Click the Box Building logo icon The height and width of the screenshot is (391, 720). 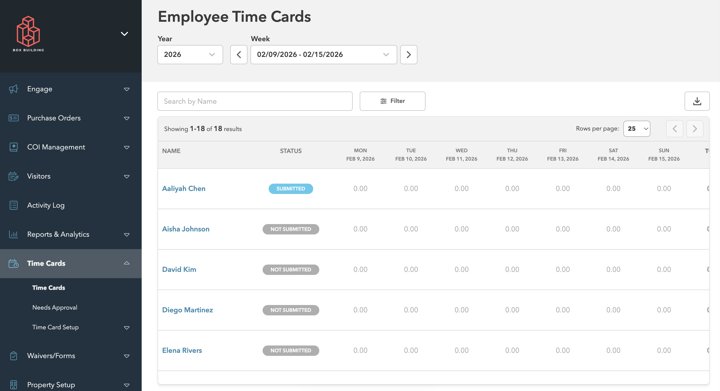click(x=28, y=34)
